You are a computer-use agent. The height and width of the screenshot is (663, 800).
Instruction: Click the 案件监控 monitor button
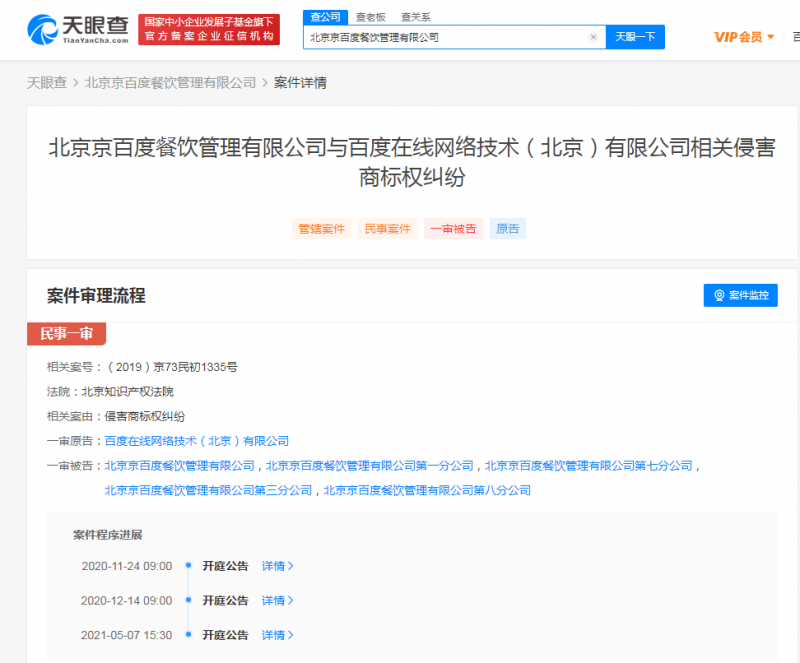pos(741,295)
